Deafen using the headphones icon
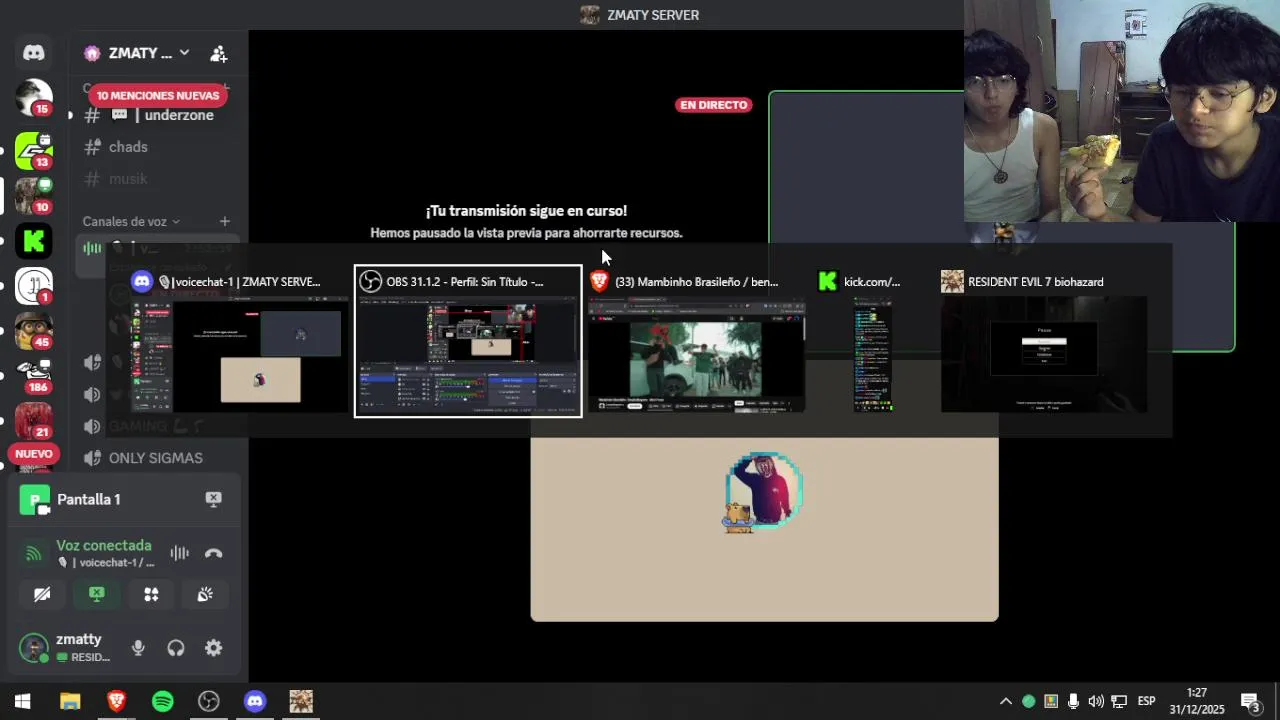The height and width of the screenshot is (720, 1280). click(x=176, y=648)
